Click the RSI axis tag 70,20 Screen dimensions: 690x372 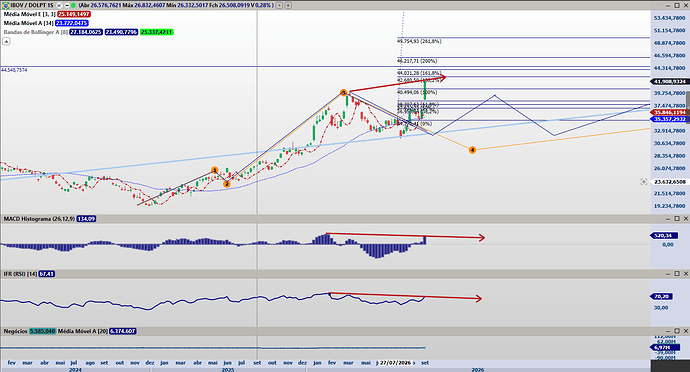click(662, 297)
